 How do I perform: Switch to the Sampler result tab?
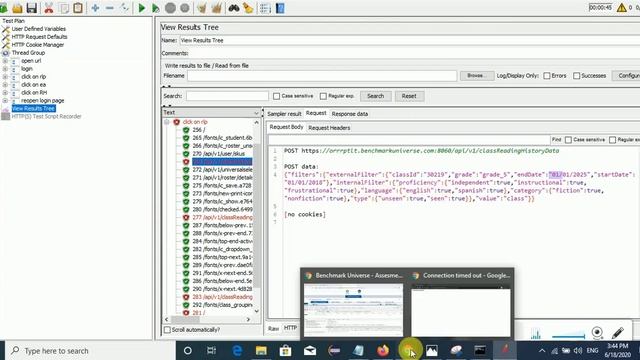pos(284,114)
